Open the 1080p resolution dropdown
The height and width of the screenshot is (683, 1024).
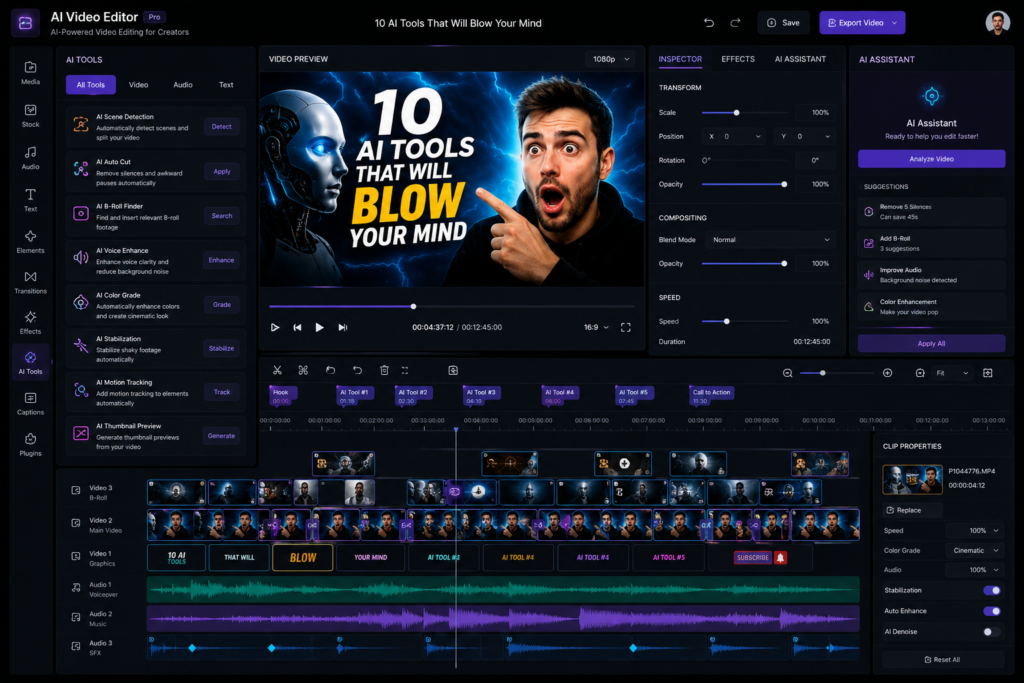pyautogui.click(x=611, y=59)
